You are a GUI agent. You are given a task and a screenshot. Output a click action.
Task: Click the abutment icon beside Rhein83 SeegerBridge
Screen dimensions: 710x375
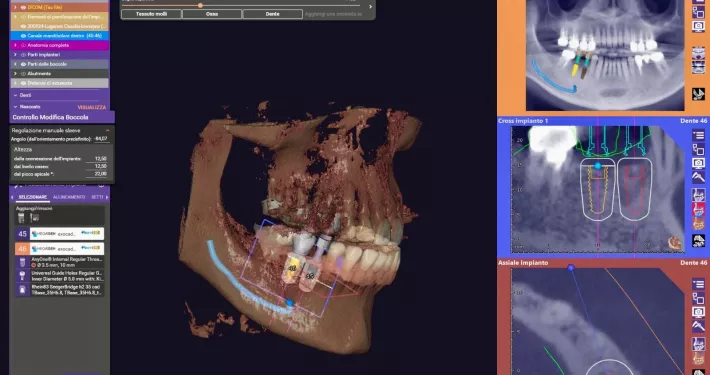22,289
